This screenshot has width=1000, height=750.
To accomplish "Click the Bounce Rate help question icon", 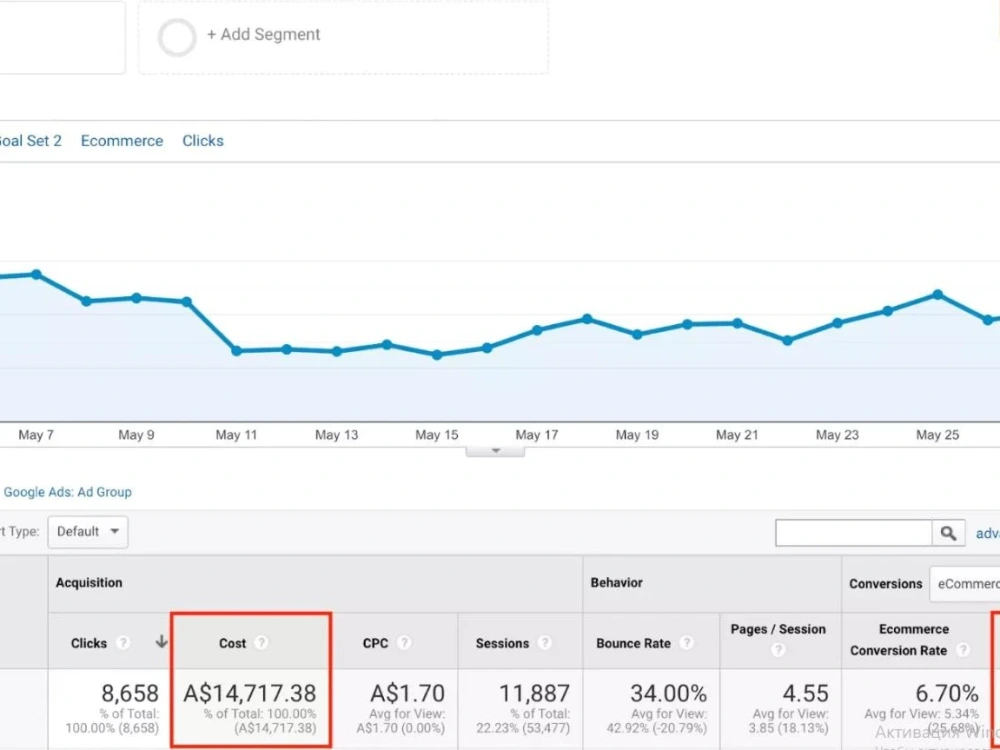I will (686, 643).
